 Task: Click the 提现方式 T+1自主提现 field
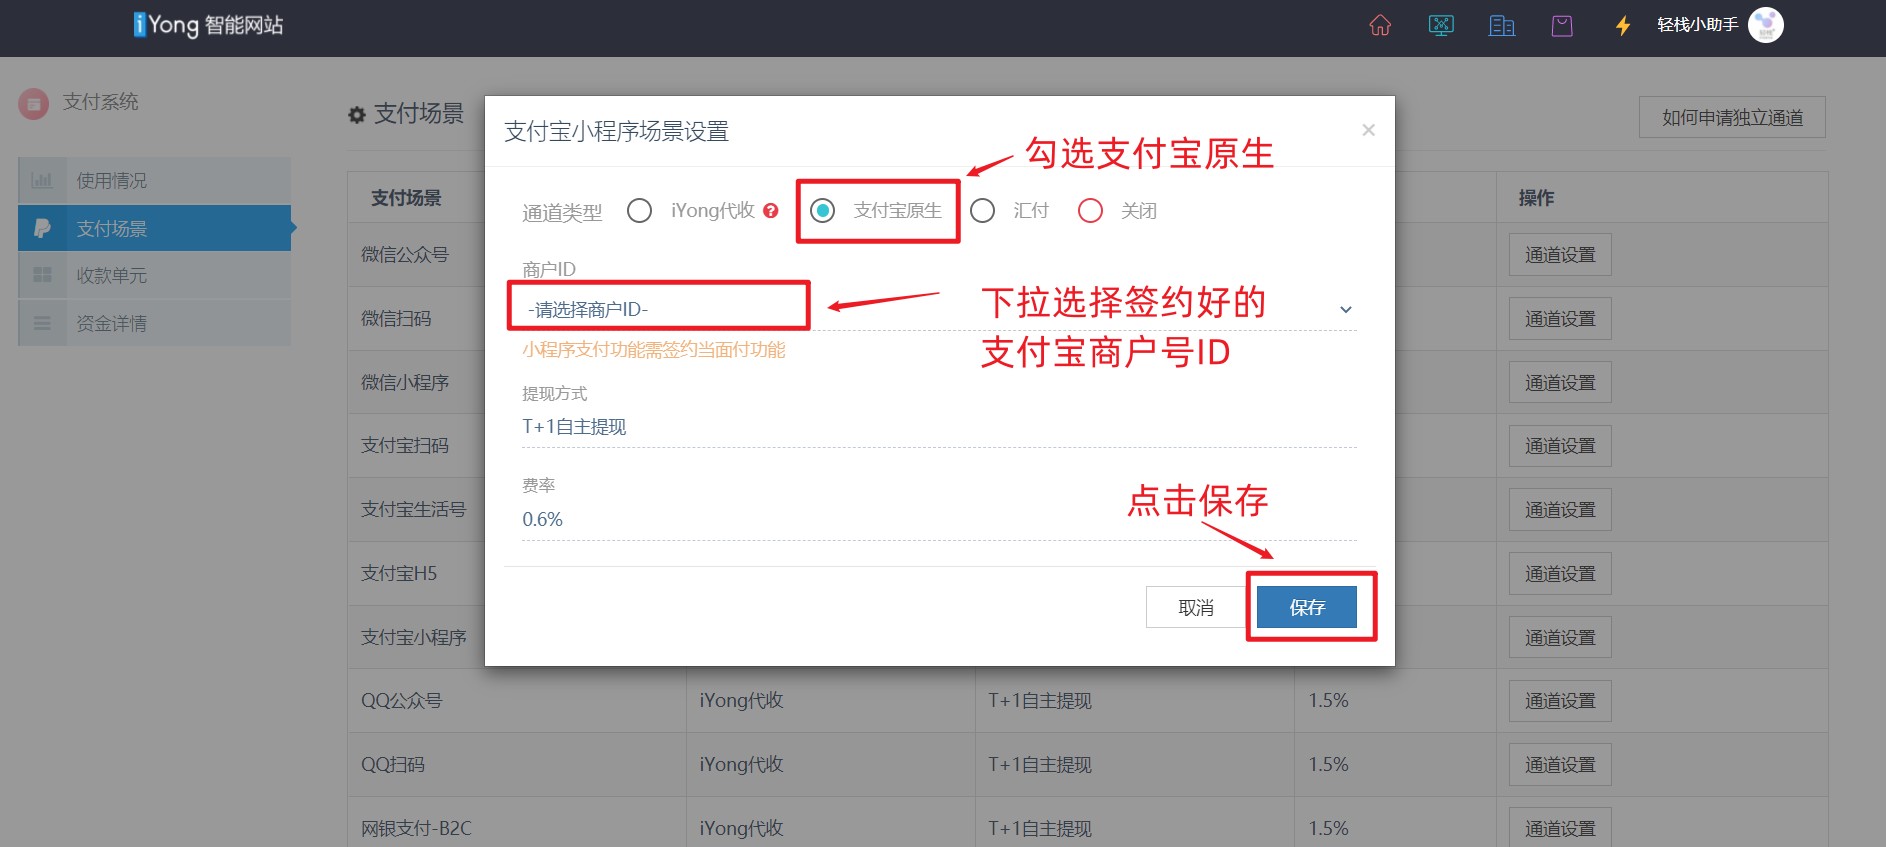click(x=939, y=427)
